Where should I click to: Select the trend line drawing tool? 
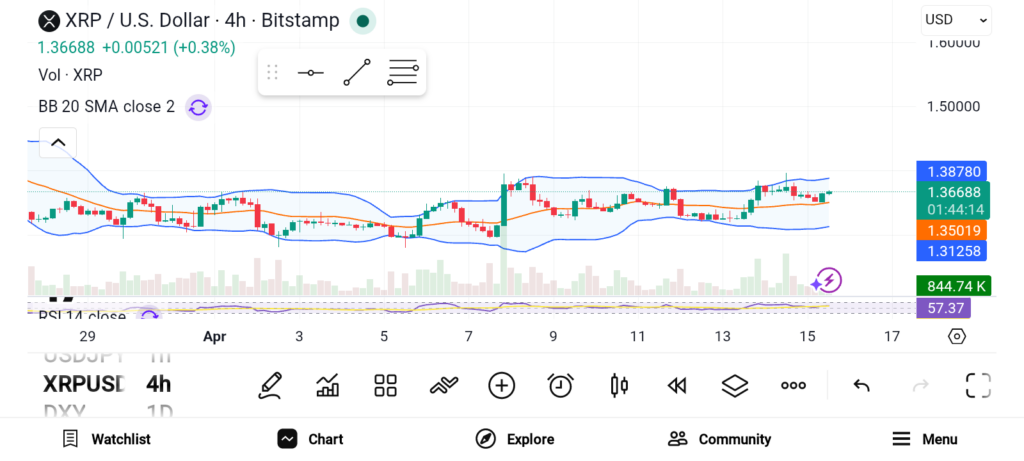click(357, 72)
